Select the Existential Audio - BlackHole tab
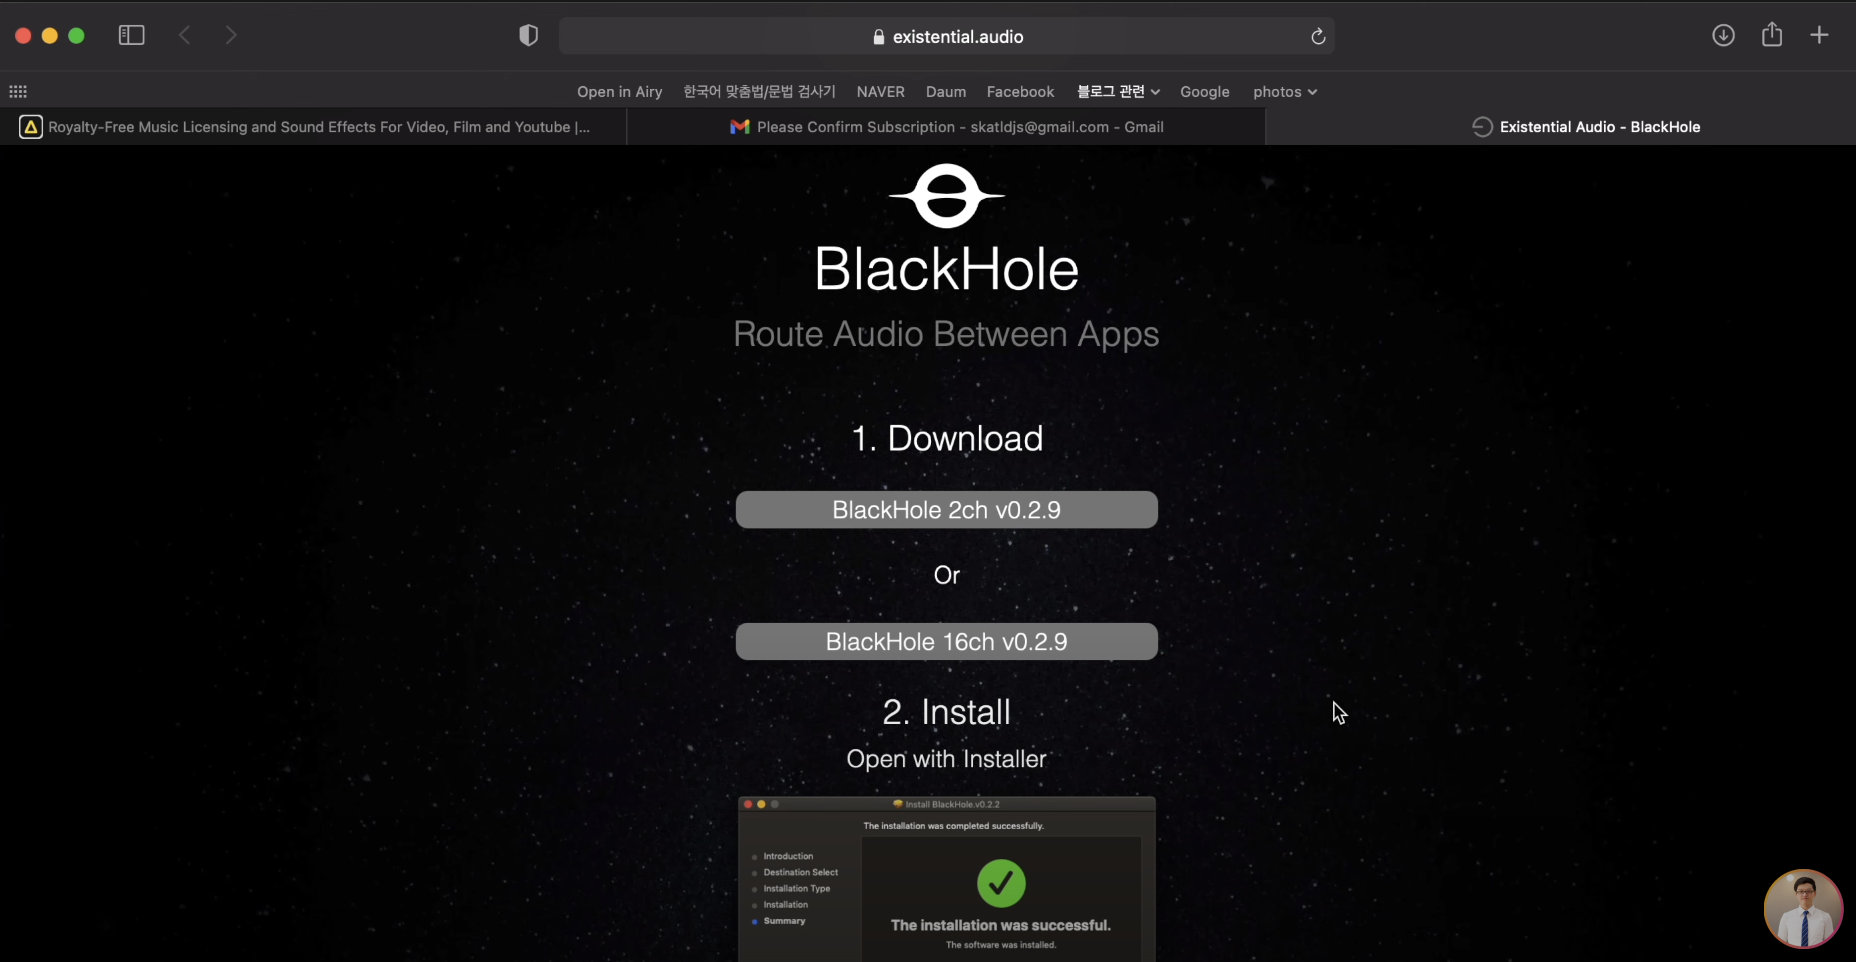This screenshot has height=962, width=1856. point(1560,127)
